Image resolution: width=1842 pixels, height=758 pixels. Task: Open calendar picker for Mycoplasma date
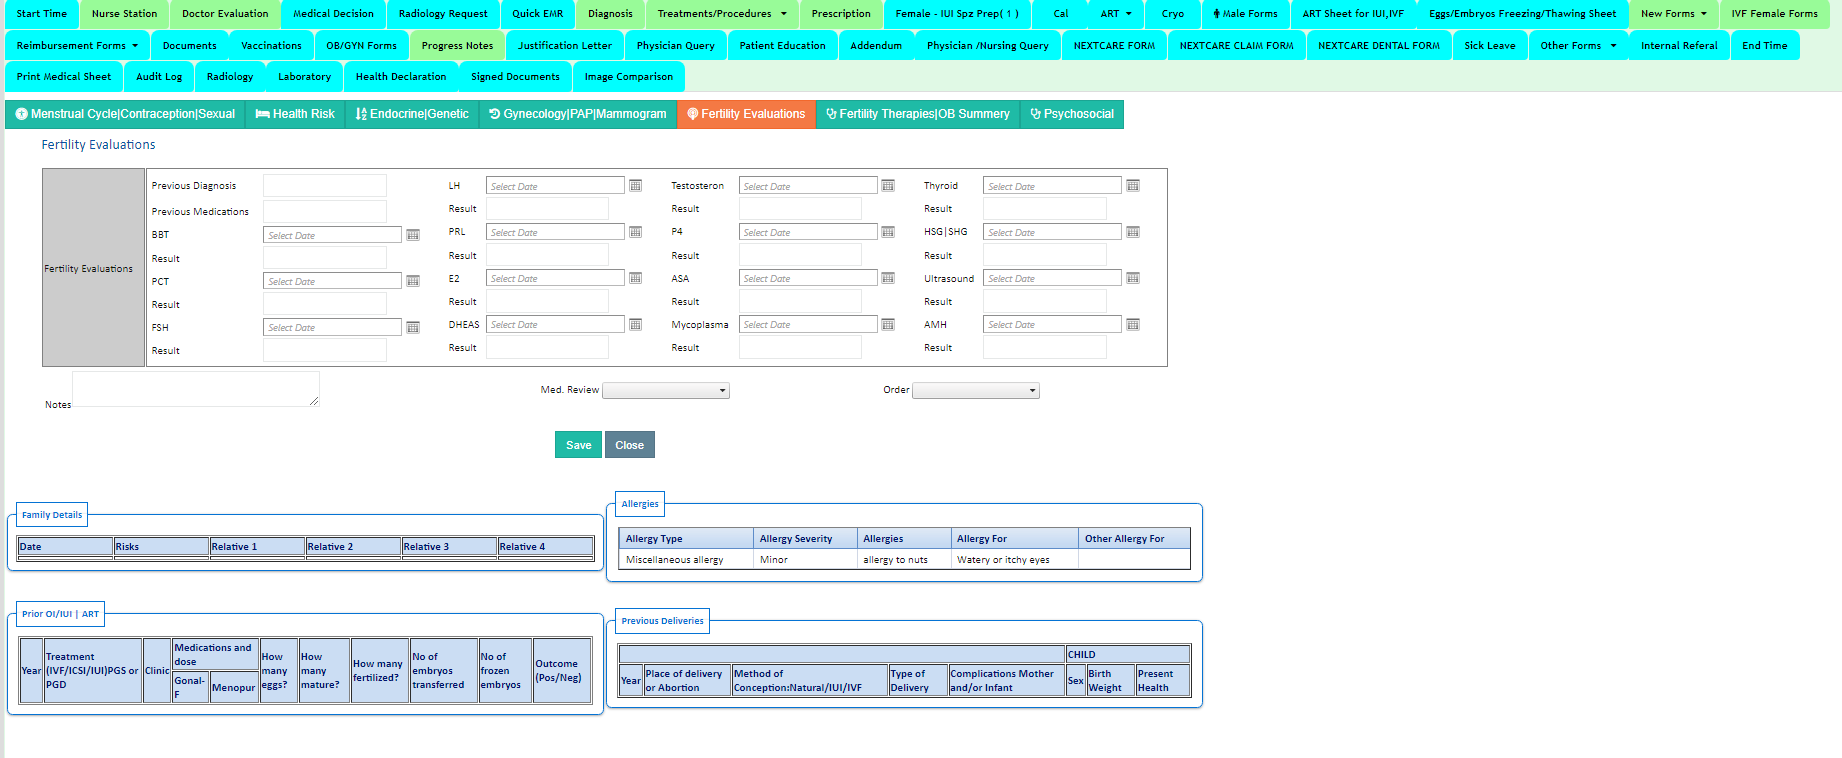(x=888, y=324)
